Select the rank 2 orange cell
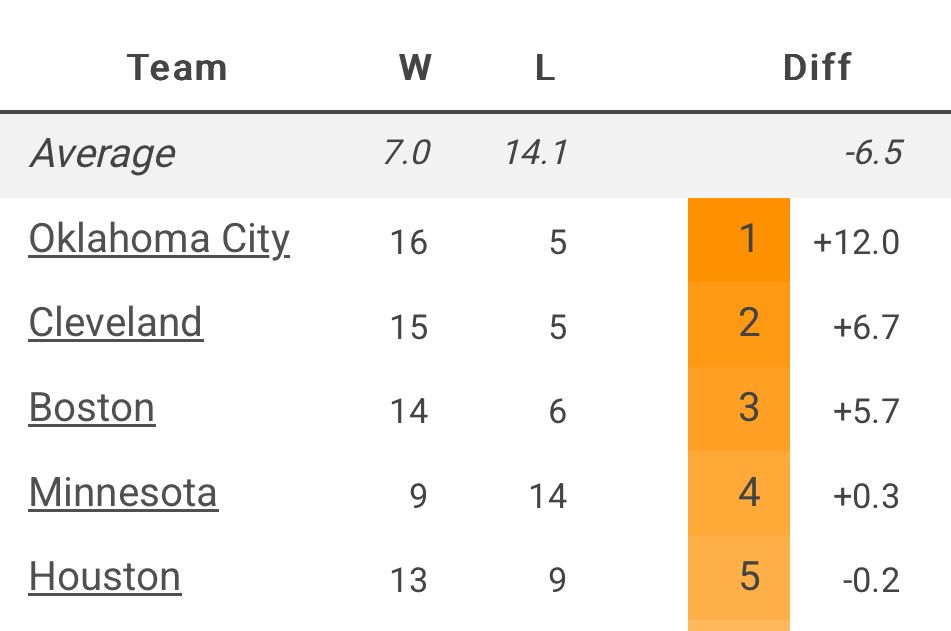The image size is (951, 631). 739,324
